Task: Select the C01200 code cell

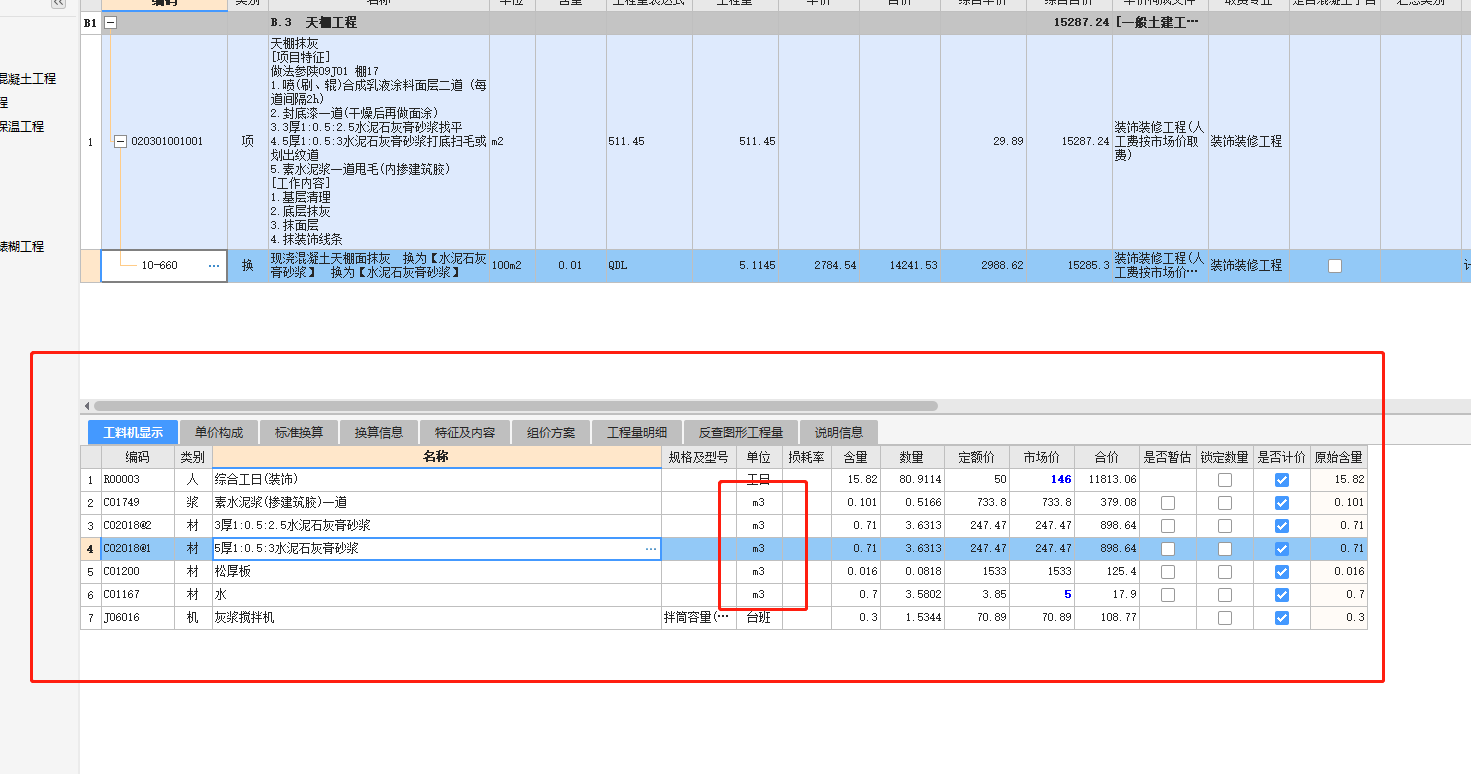Action: coord(137,572)
